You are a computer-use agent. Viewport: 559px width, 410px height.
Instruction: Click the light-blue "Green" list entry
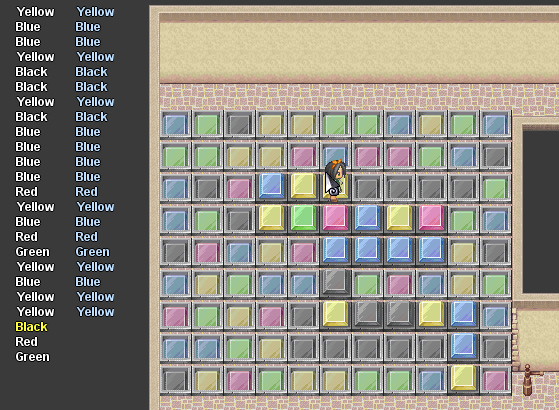(x=92, y=252)
